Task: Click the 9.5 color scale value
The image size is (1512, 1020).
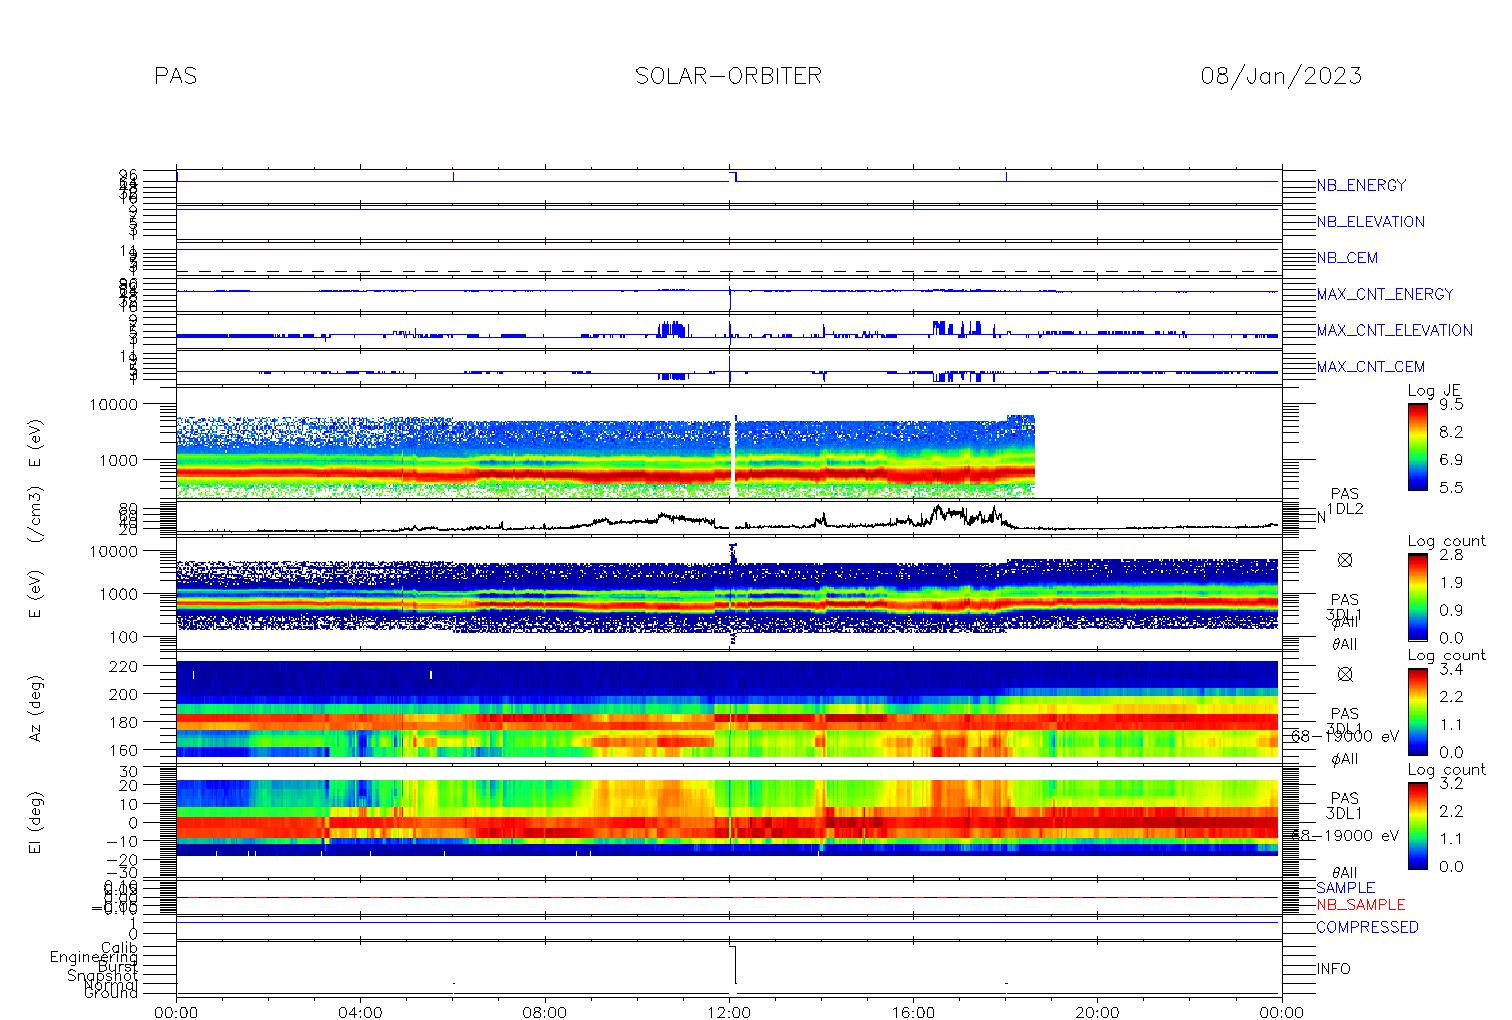Action: (x=1451, y=405)
